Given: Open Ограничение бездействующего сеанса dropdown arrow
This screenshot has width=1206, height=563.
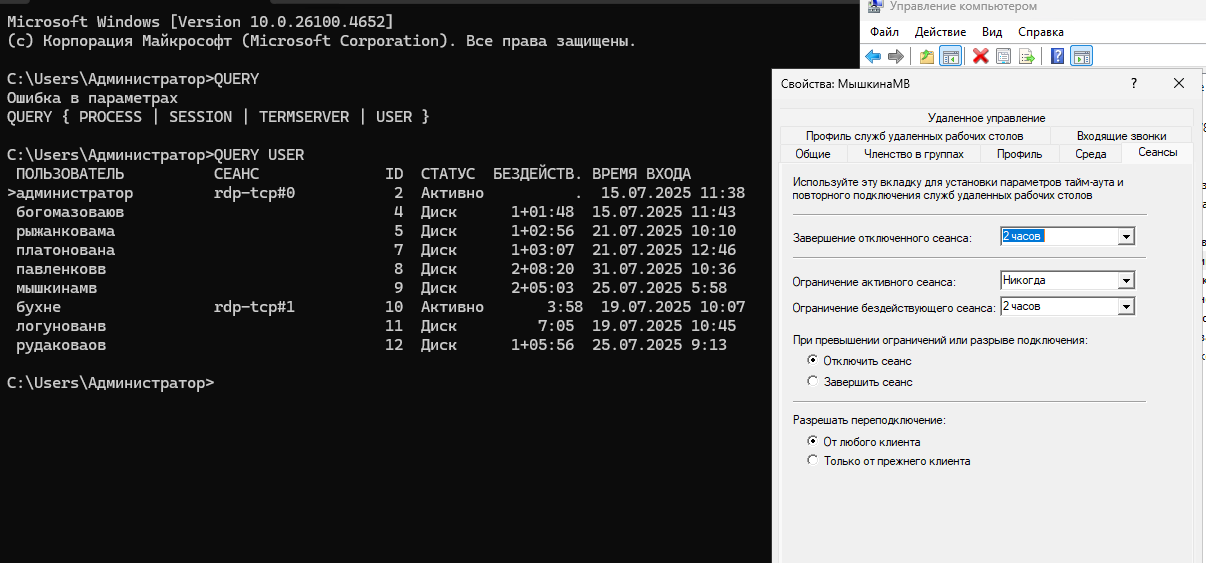Looking at the screenshot, I should click(1126, 307).
